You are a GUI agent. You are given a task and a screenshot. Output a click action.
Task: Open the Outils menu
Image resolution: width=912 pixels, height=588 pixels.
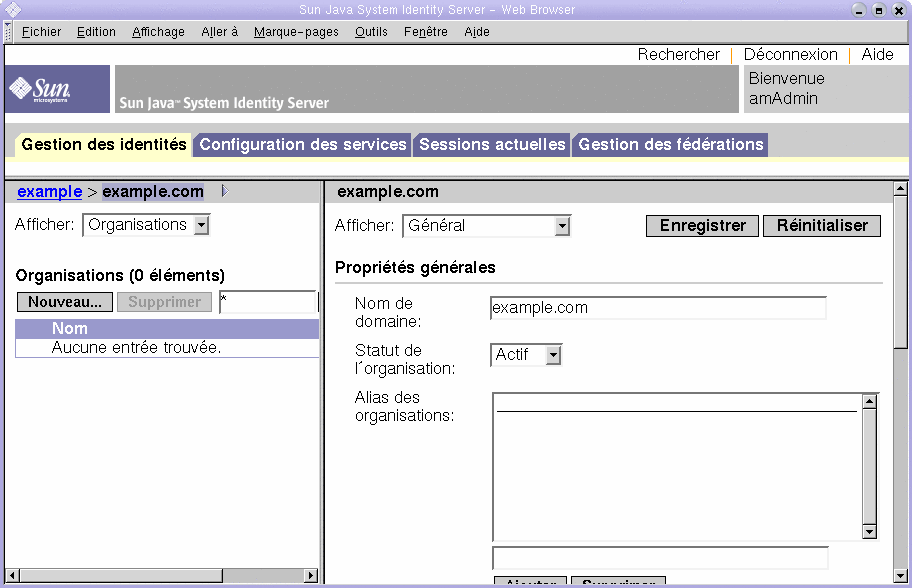tap(371, 32)
